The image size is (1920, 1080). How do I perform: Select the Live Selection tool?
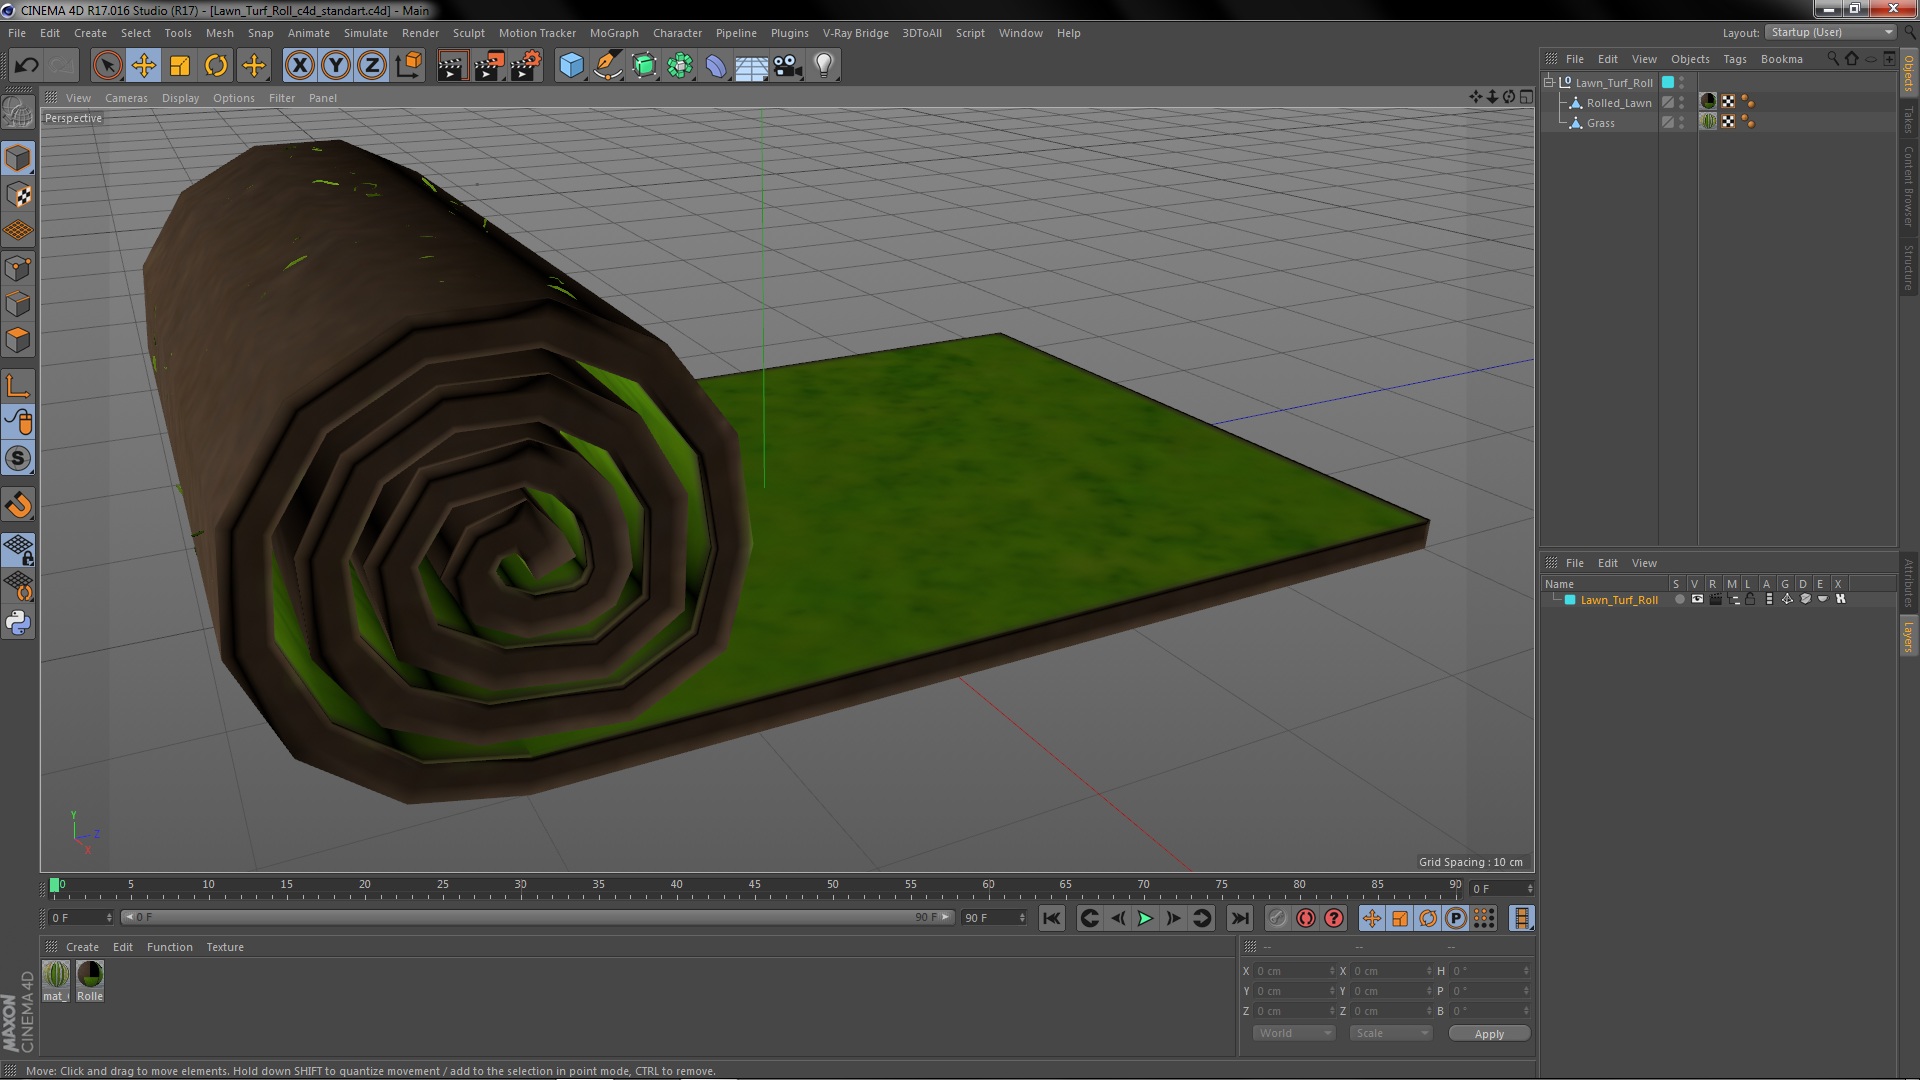(x=107, y=66)
